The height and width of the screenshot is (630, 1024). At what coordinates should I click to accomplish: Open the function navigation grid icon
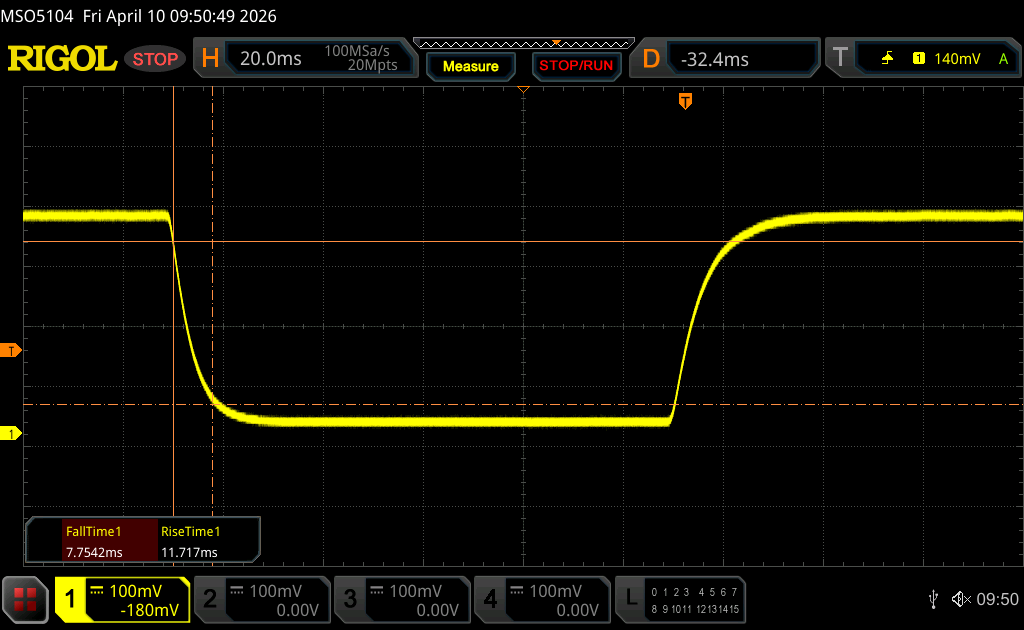coord(25,599)
